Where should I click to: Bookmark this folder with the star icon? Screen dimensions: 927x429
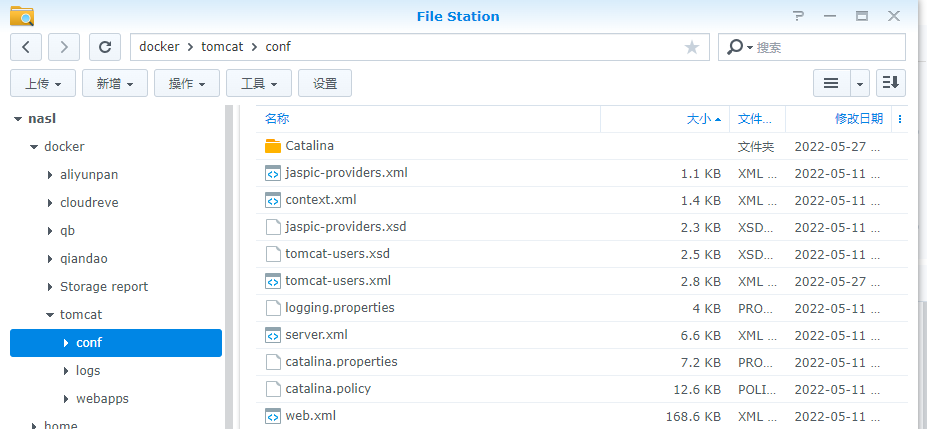(x=692, y=47)
